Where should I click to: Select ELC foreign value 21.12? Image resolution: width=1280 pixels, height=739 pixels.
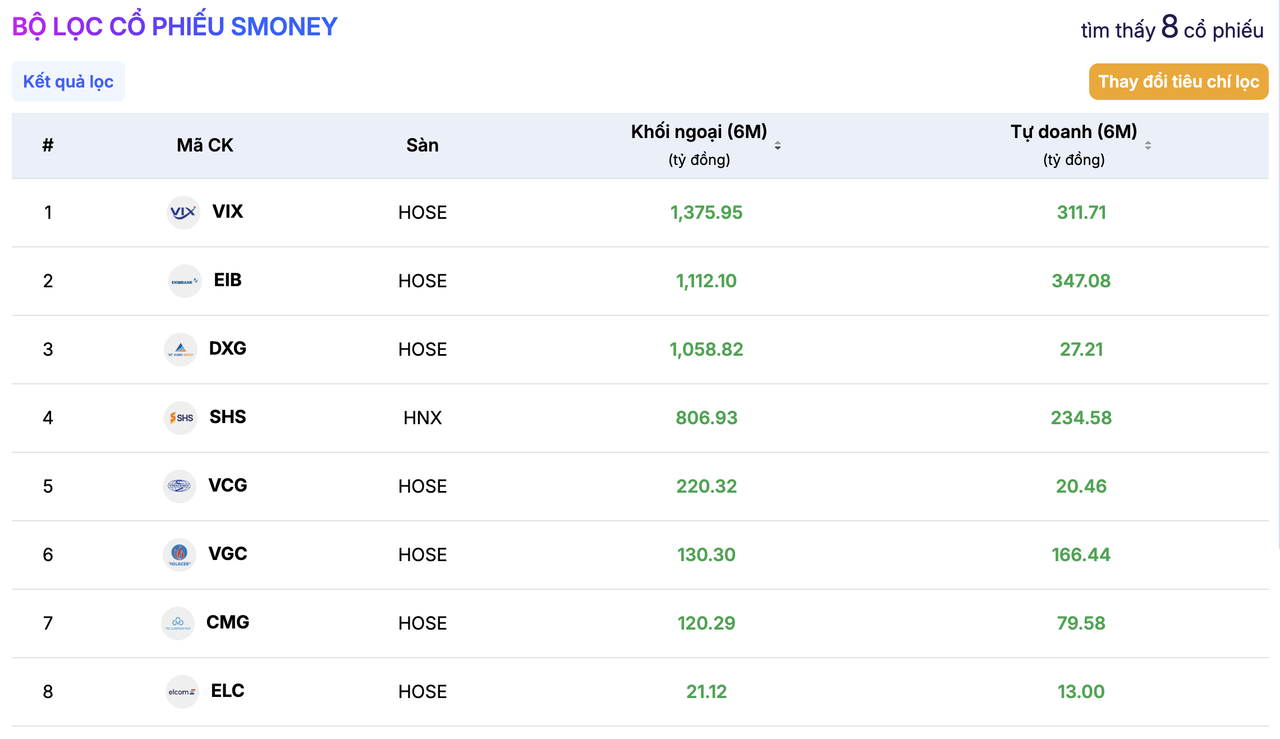pyautogui.click(x=707, y=692)
